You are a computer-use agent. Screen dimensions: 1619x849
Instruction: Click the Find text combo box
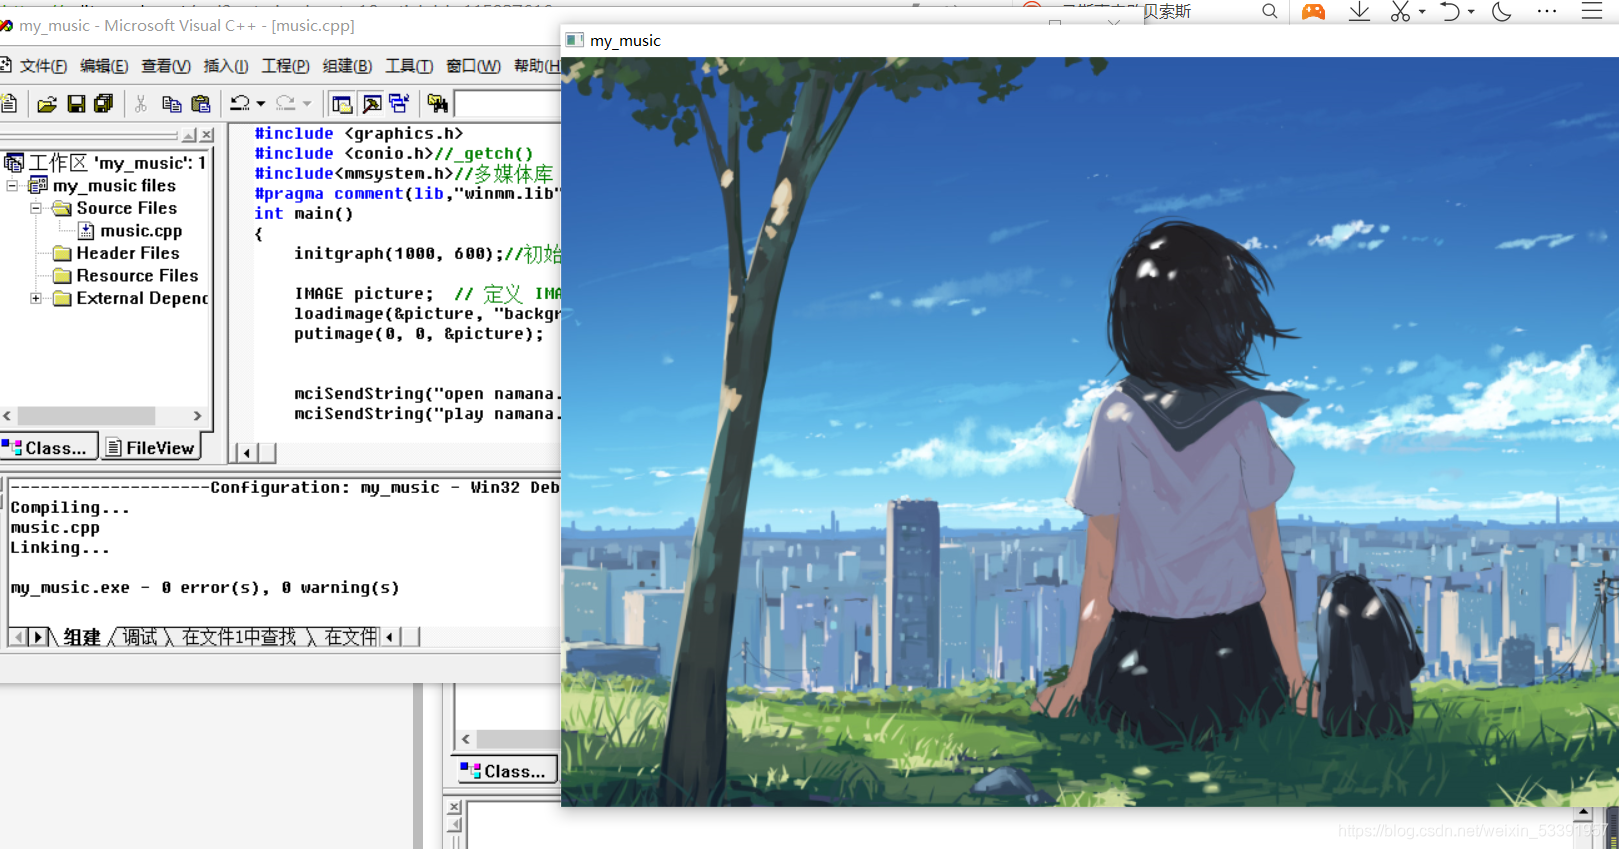(x=508, y=104)
